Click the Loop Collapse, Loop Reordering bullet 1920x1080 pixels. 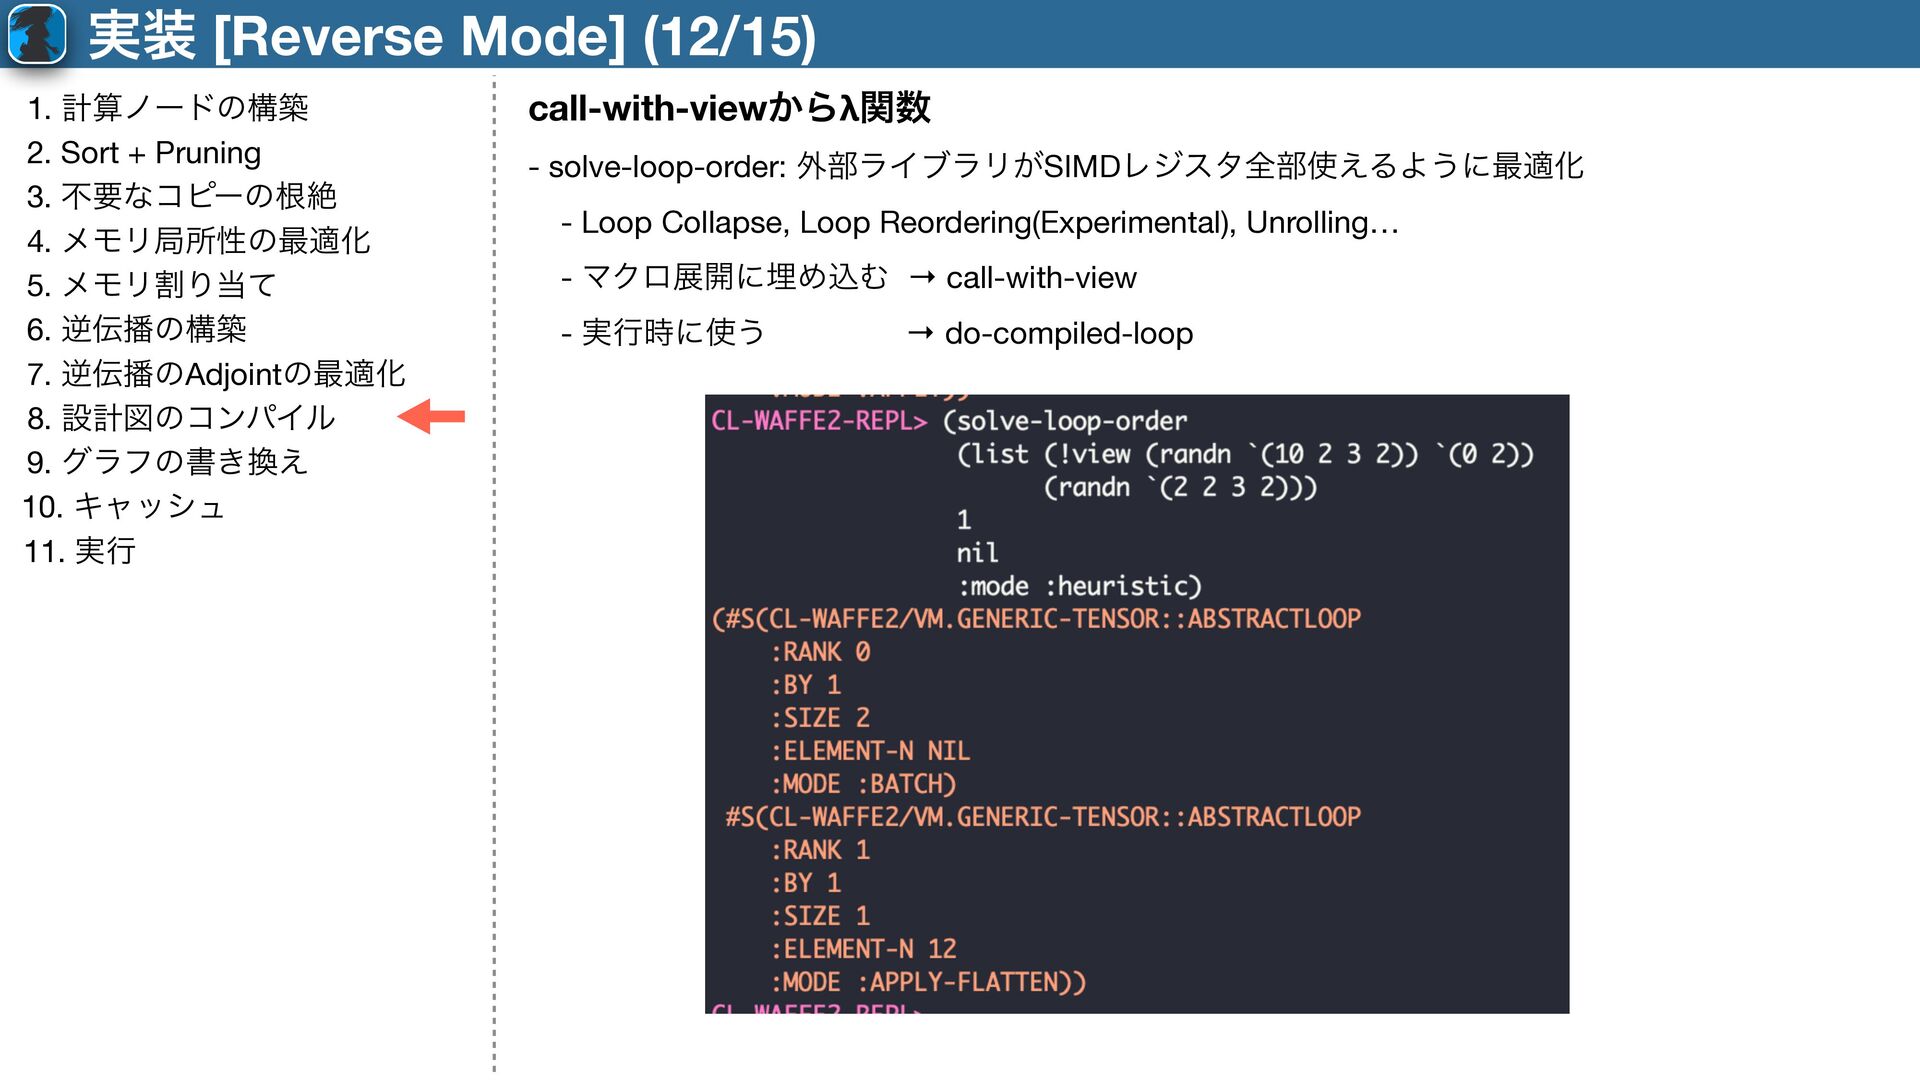[980, 222]
